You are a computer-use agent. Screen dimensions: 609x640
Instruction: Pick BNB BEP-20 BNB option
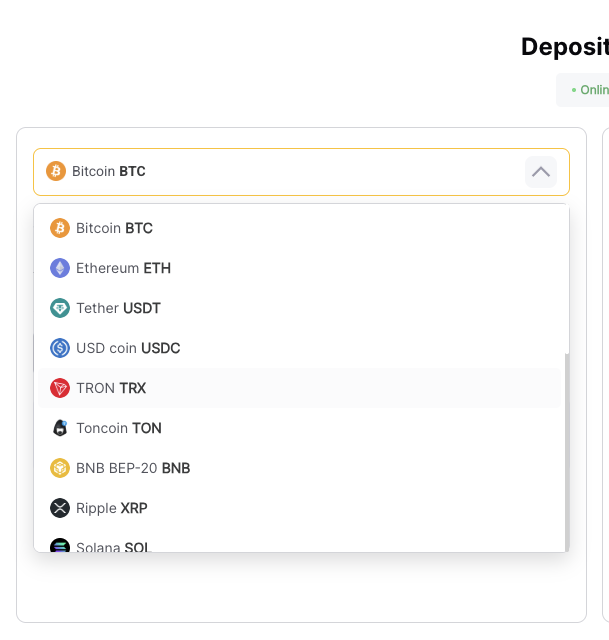(299, 468)
